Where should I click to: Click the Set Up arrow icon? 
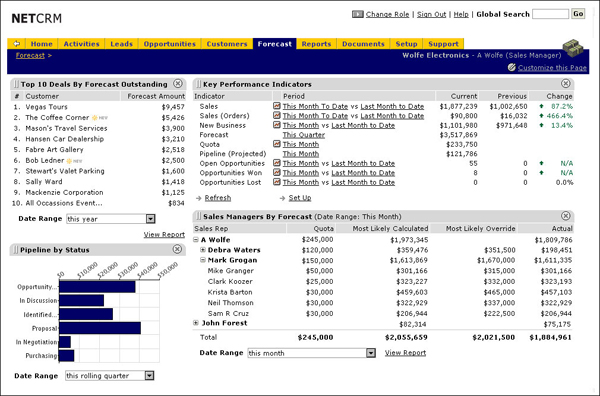pos(282,198)
